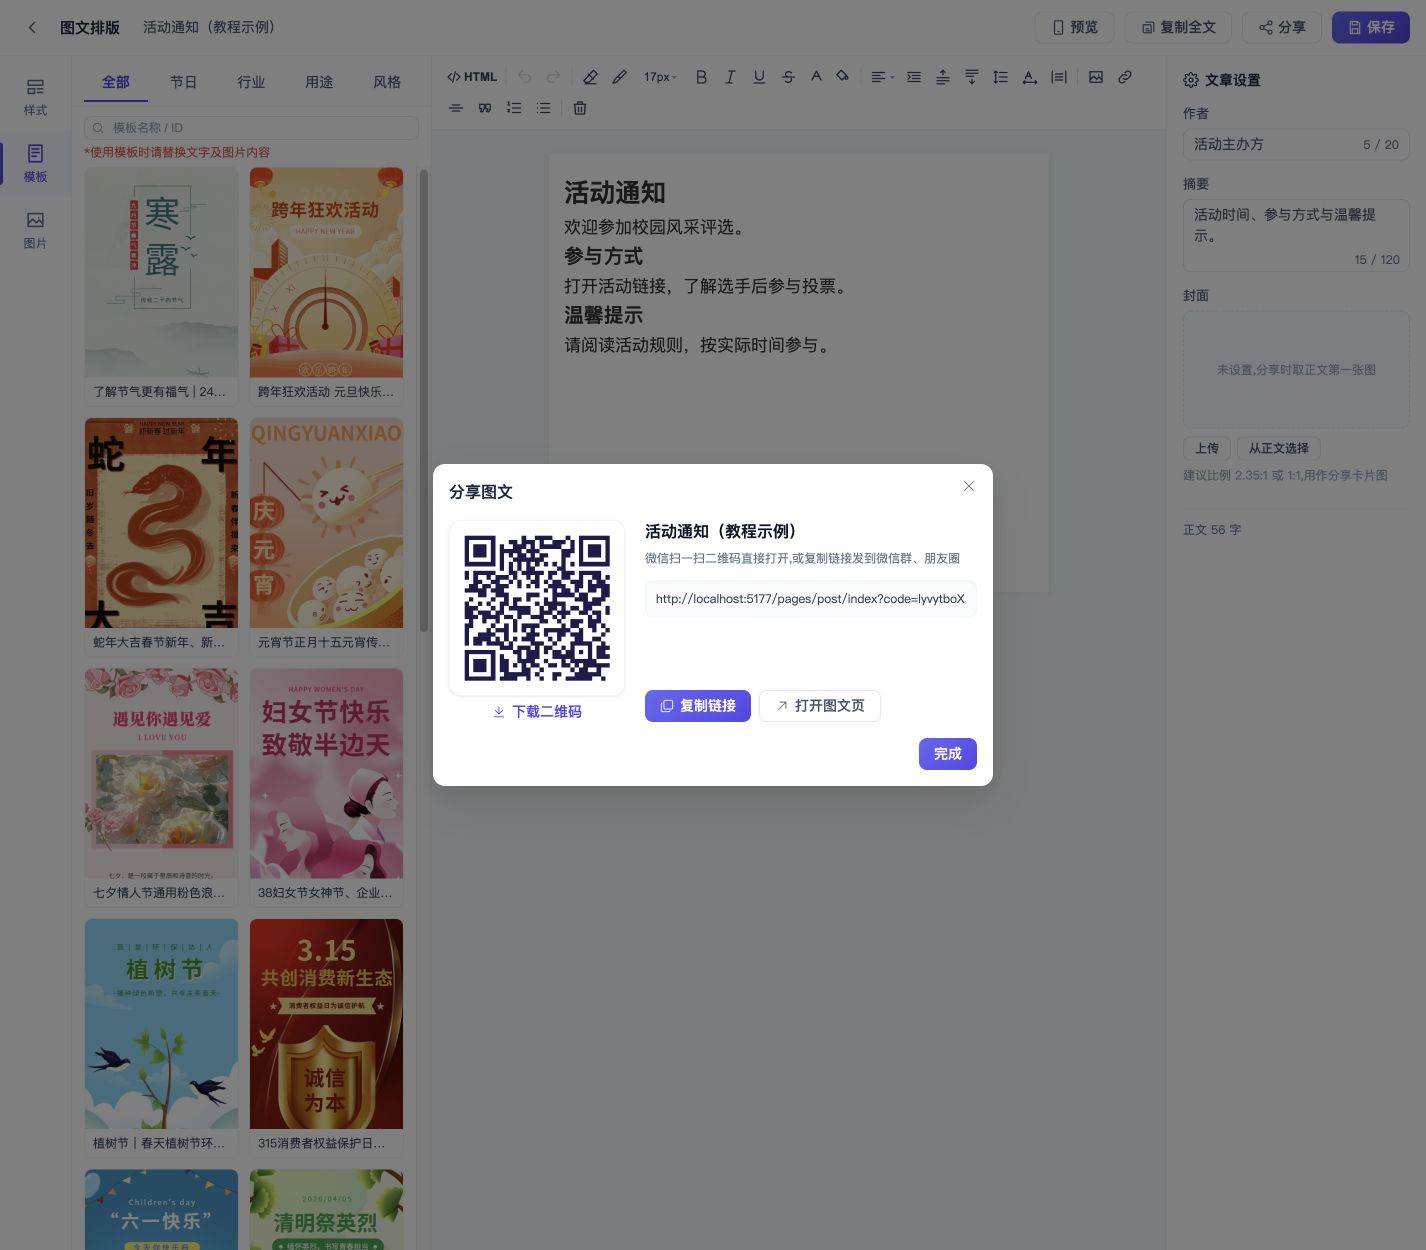Click the trash delete icon in toolbar
The image size is (1426, 1250).
click(580, 108)
